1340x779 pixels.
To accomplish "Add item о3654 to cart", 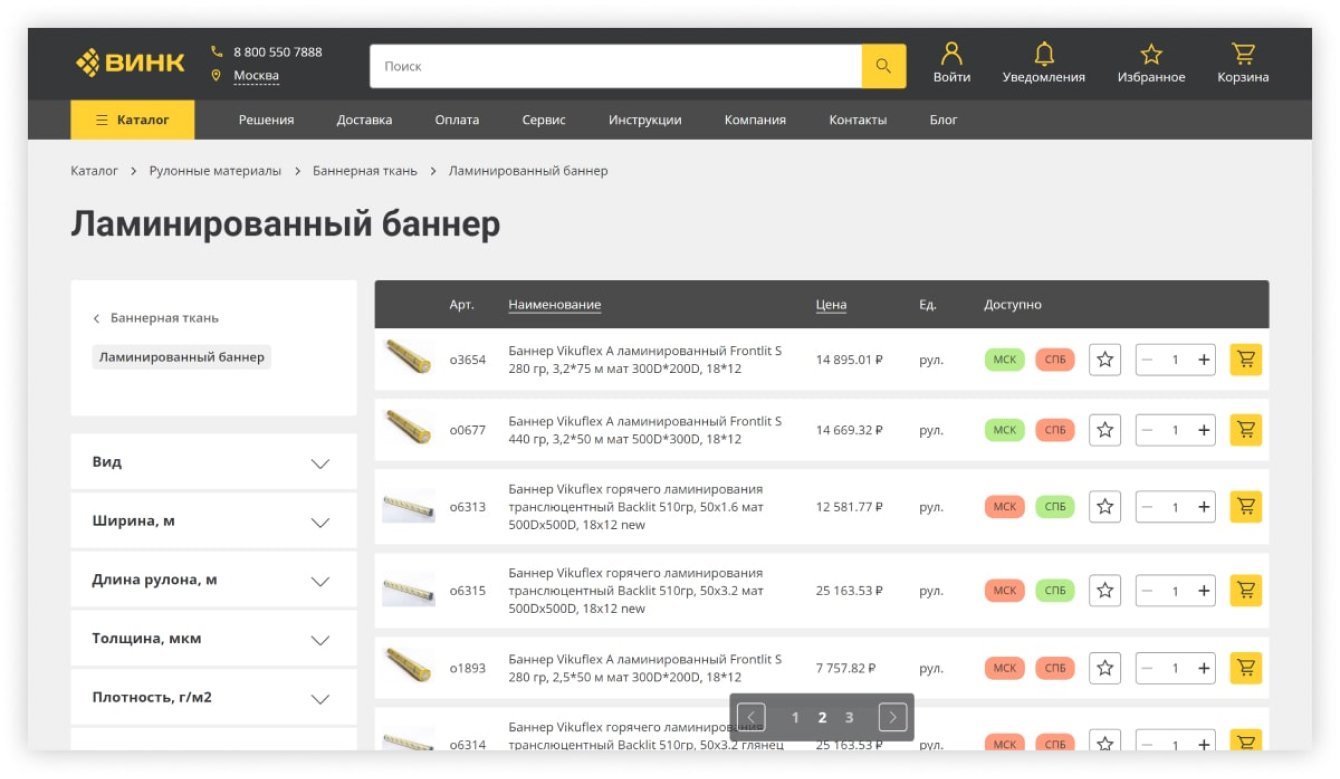I will tap(1246, 359).
